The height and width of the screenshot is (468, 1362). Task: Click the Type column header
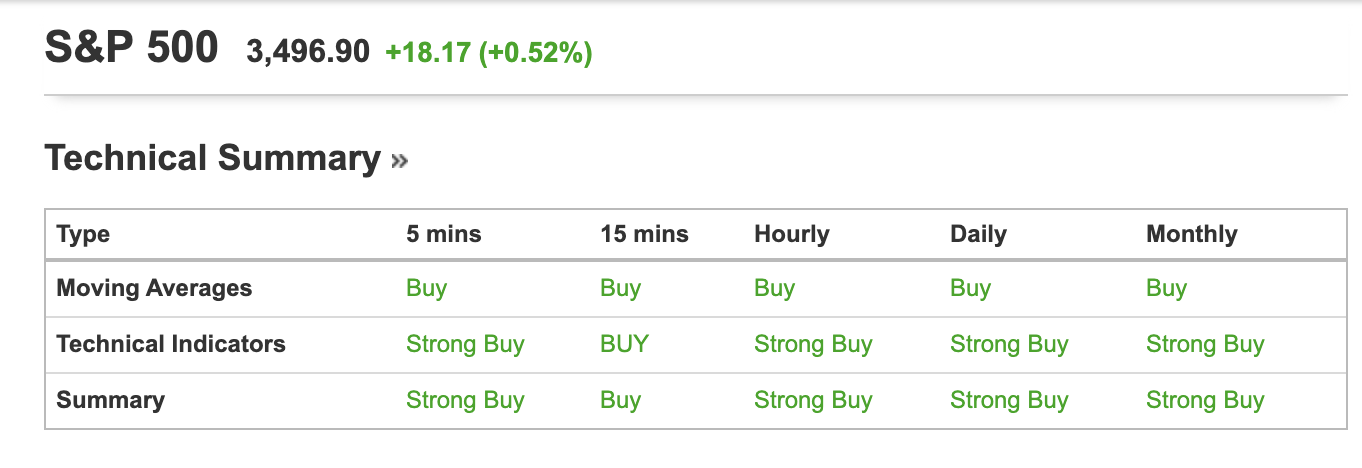pos(83,235)
